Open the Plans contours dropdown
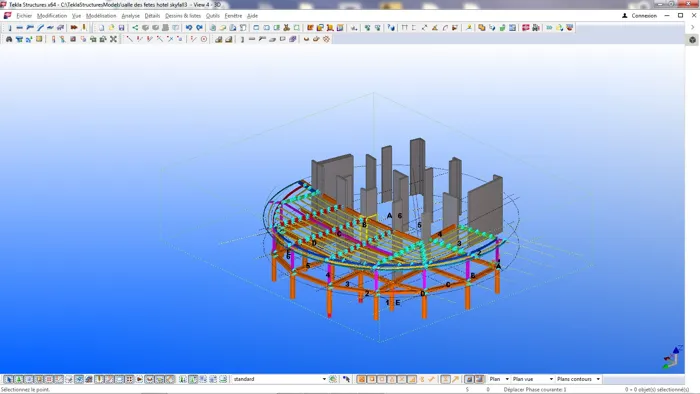 pyautogui.click(x=578, y=379)
